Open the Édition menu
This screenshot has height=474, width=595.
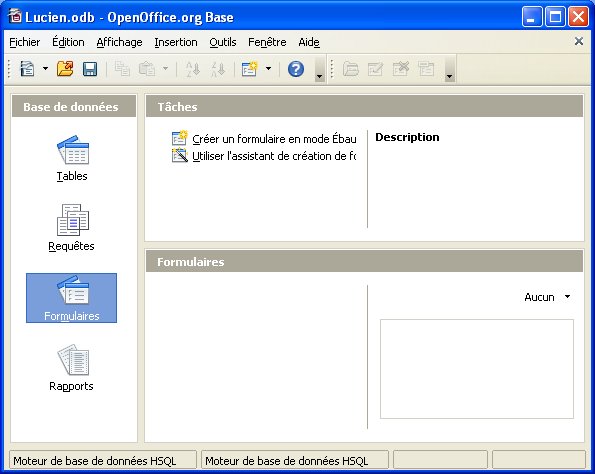click(x=68, y=42)
